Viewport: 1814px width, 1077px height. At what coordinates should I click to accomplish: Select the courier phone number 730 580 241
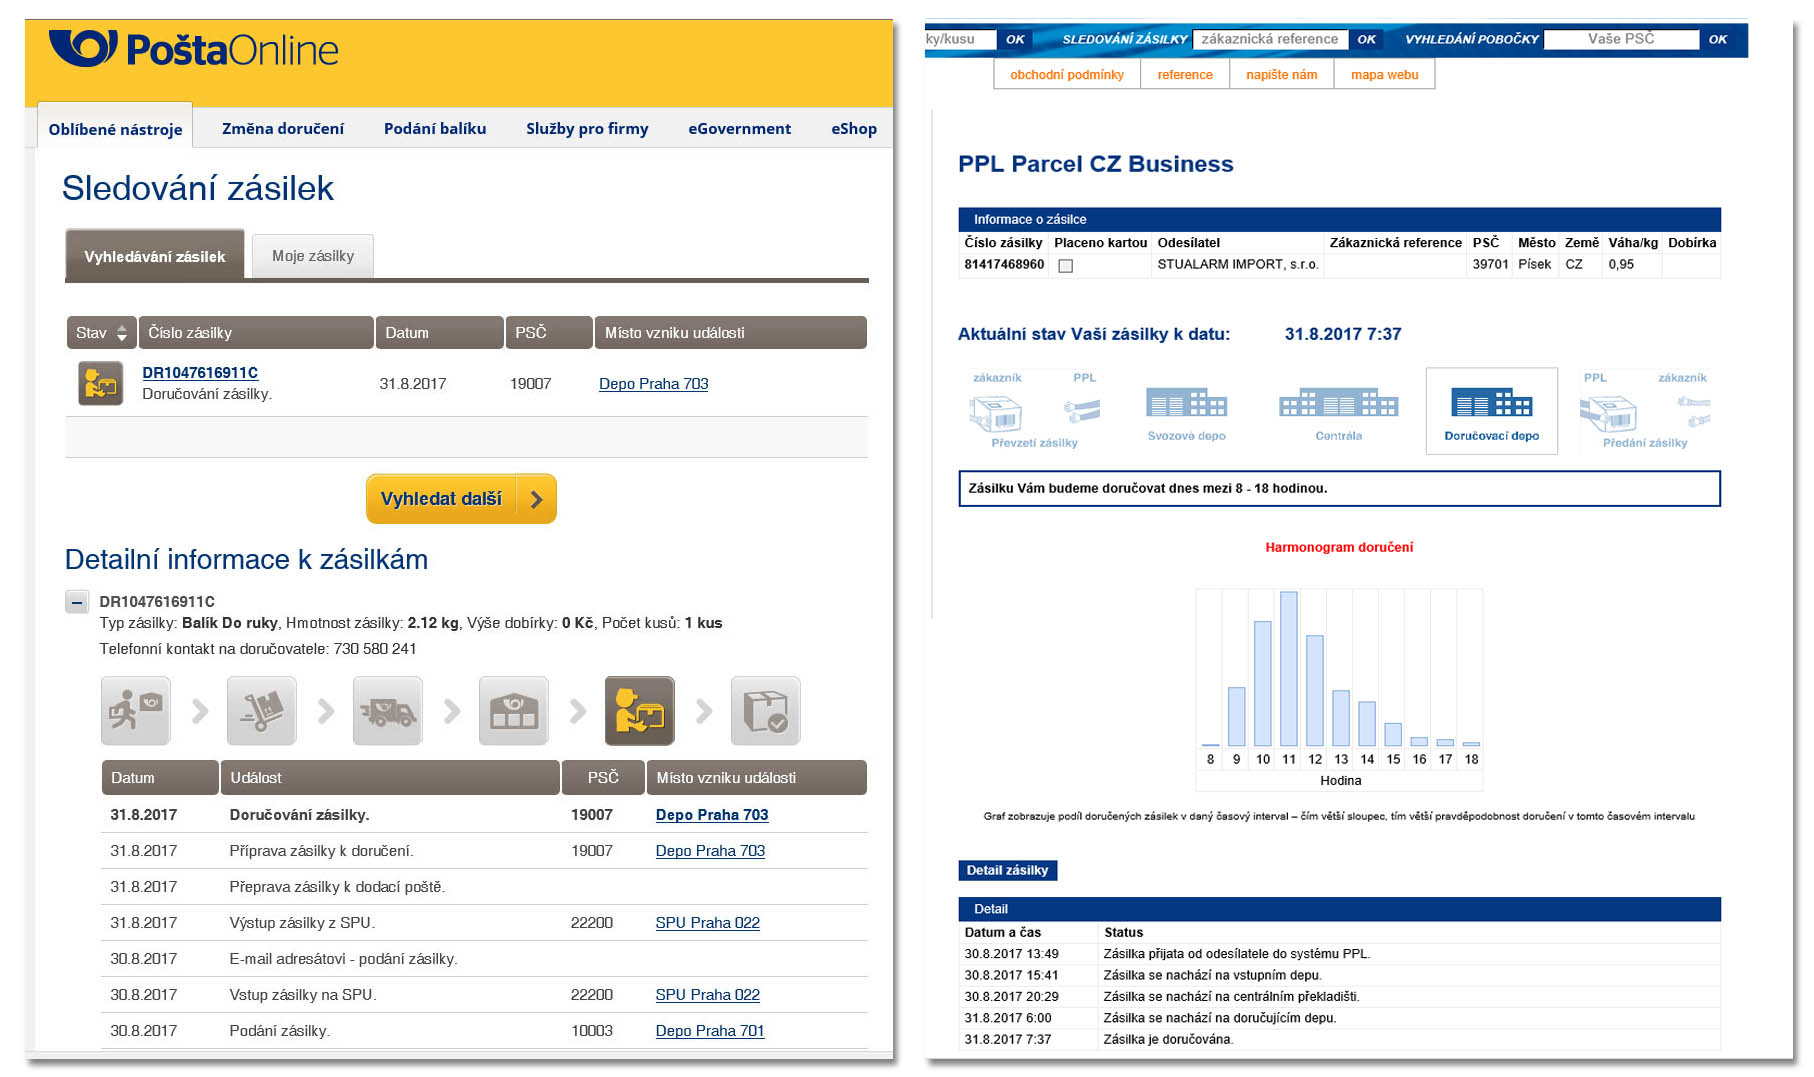point(375,649)
